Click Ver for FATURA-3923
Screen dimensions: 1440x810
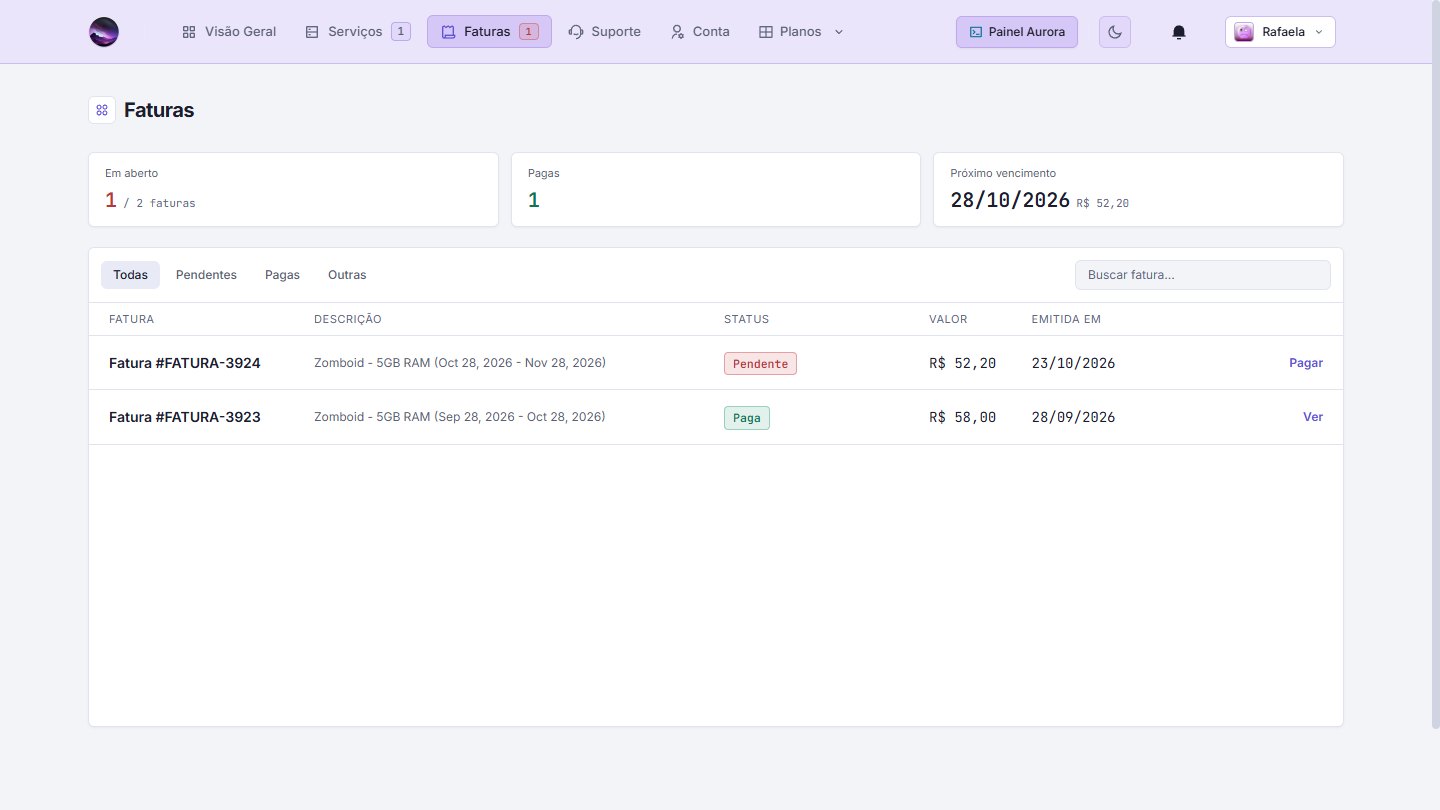pyautogui.click(x=1313, y=417)
